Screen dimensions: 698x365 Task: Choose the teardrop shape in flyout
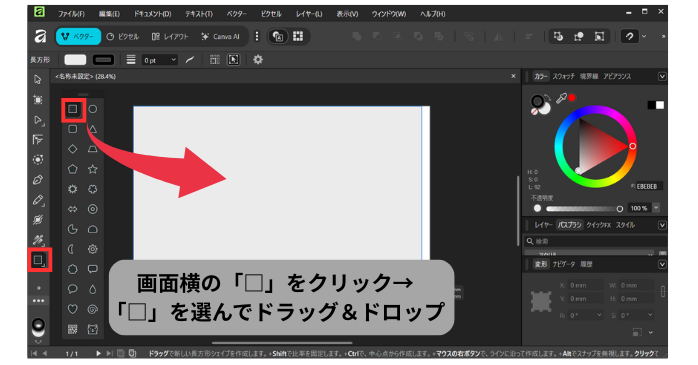[x=93, y=289]
